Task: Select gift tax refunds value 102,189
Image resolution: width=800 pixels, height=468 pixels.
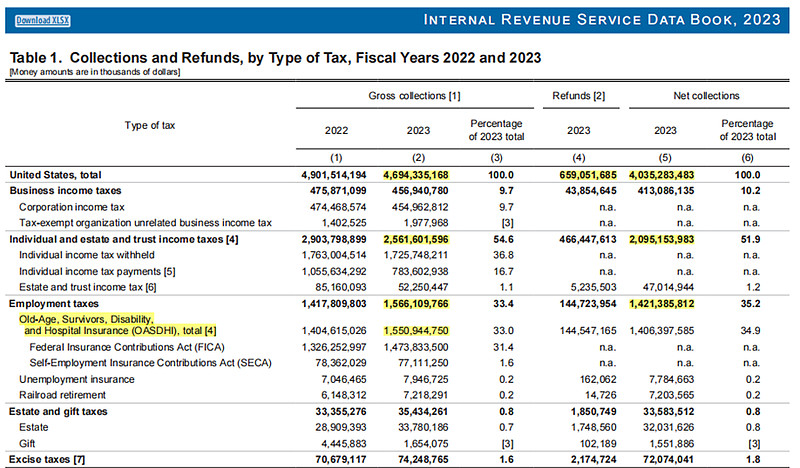Action: click(x=598, y=444)
